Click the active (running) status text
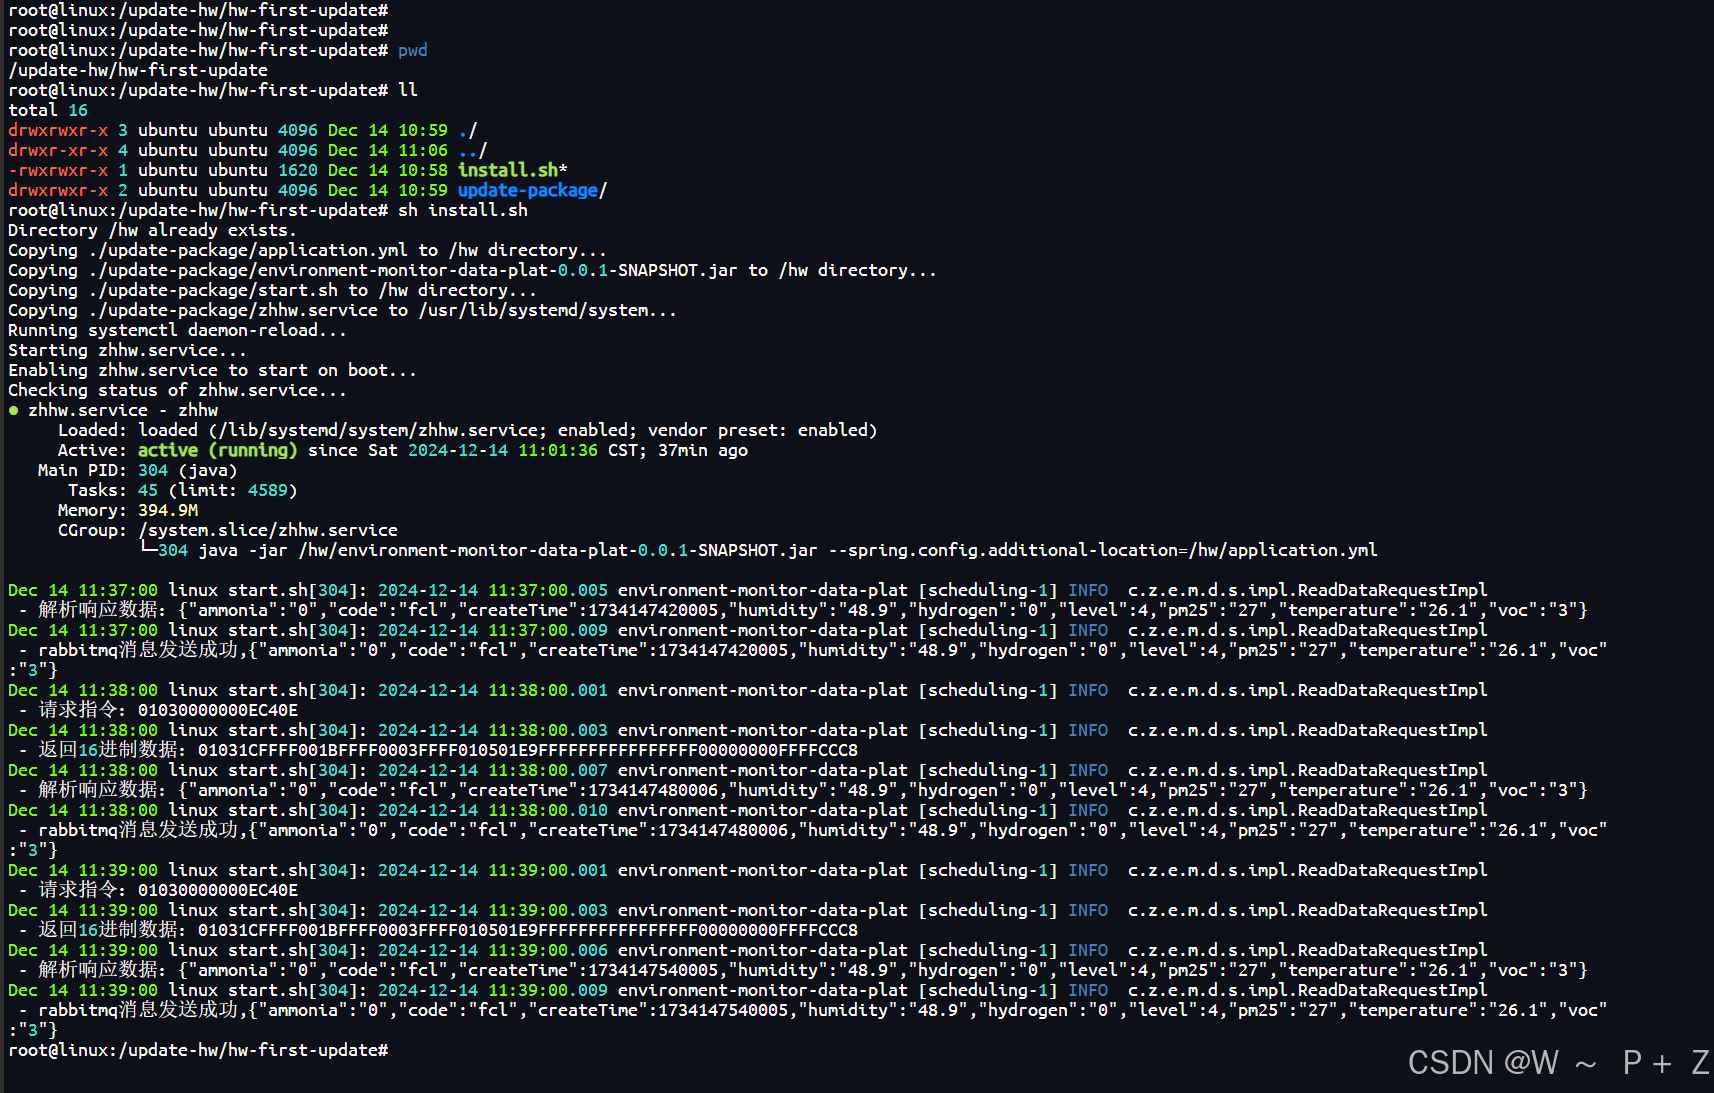This screenshot has height=1093, width=1714. [x=217, y=449]
